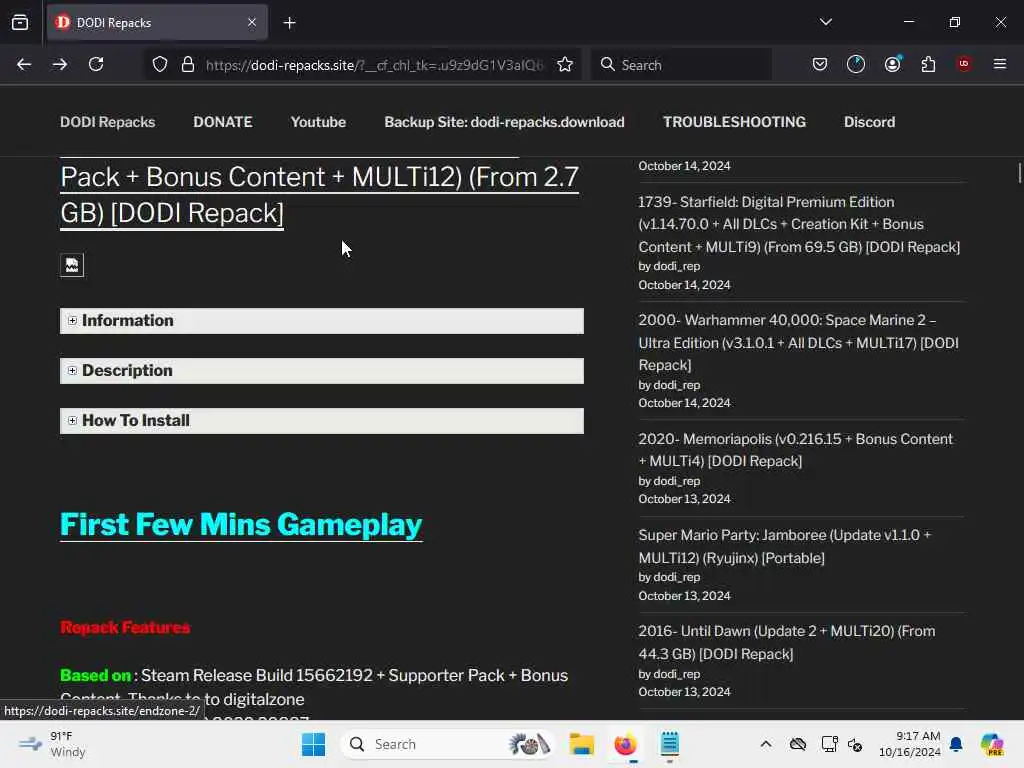This screenshot has width=1024, height=768.
Task: Reload the current page
Action: pos(96,64)
